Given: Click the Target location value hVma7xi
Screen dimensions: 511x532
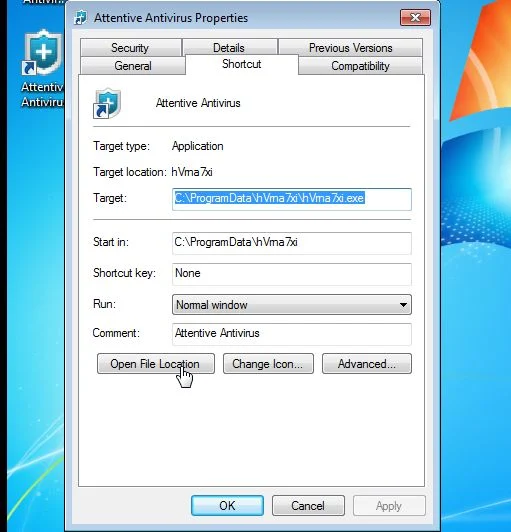Looking at the screenshot, I should tap(192, 172).
